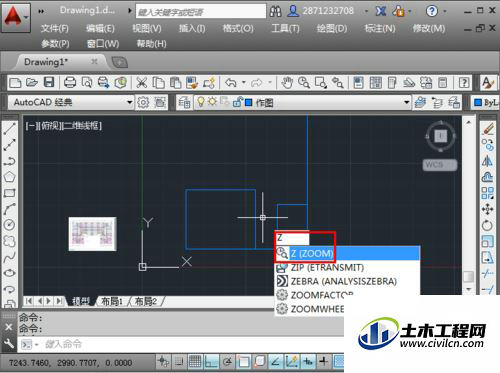Open Layer Properties Manager icon
Screen dimensions: 500x373
coord(184,102)
